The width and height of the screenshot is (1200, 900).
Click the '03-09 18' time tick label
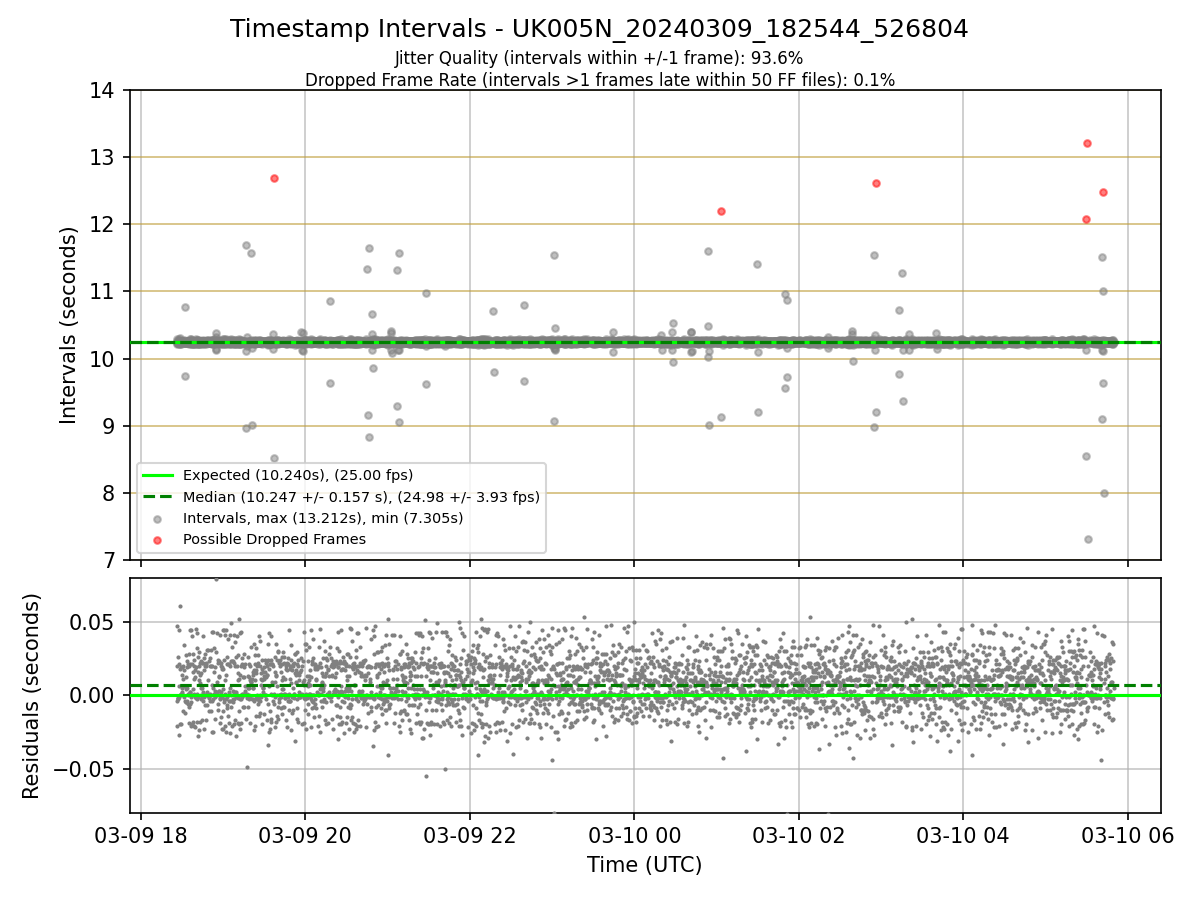click(141, 834)
